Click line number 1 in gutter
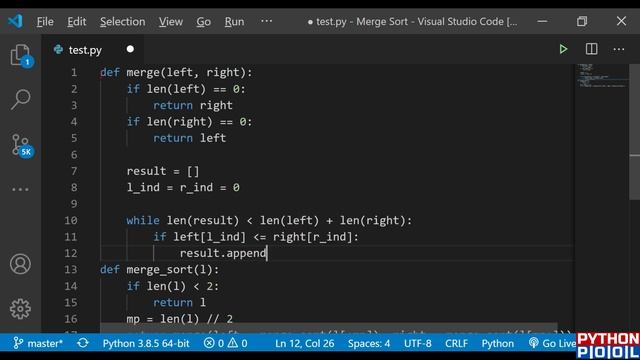 [74, 72]
